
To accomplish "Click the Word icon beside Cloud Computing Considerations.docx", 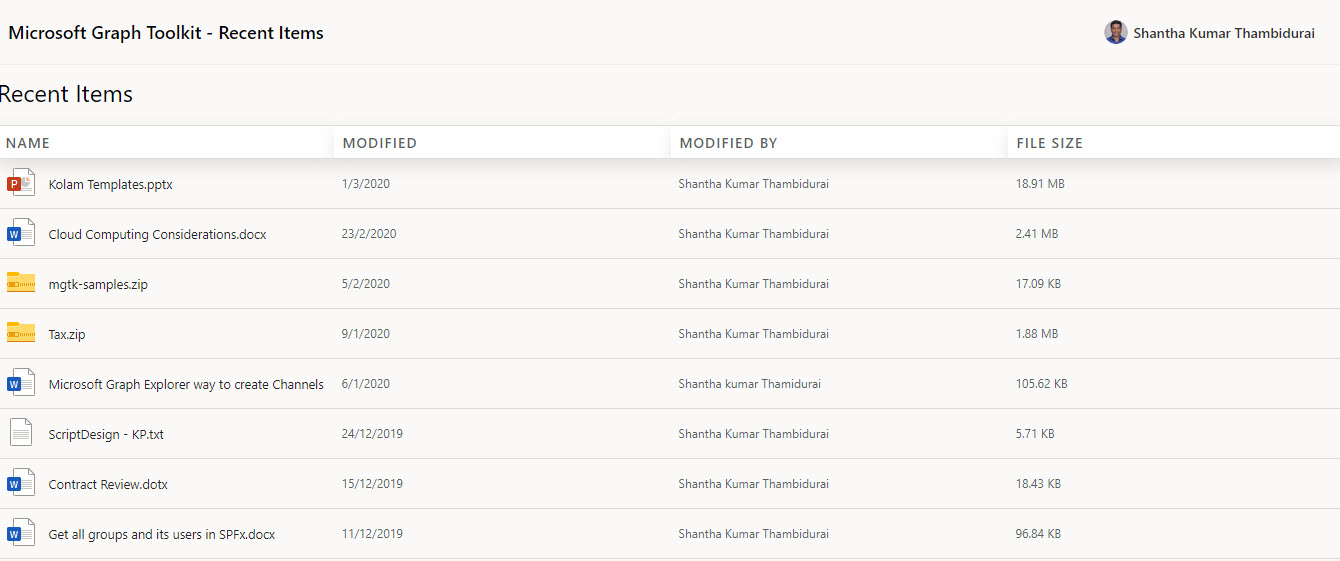I will 21,233.
